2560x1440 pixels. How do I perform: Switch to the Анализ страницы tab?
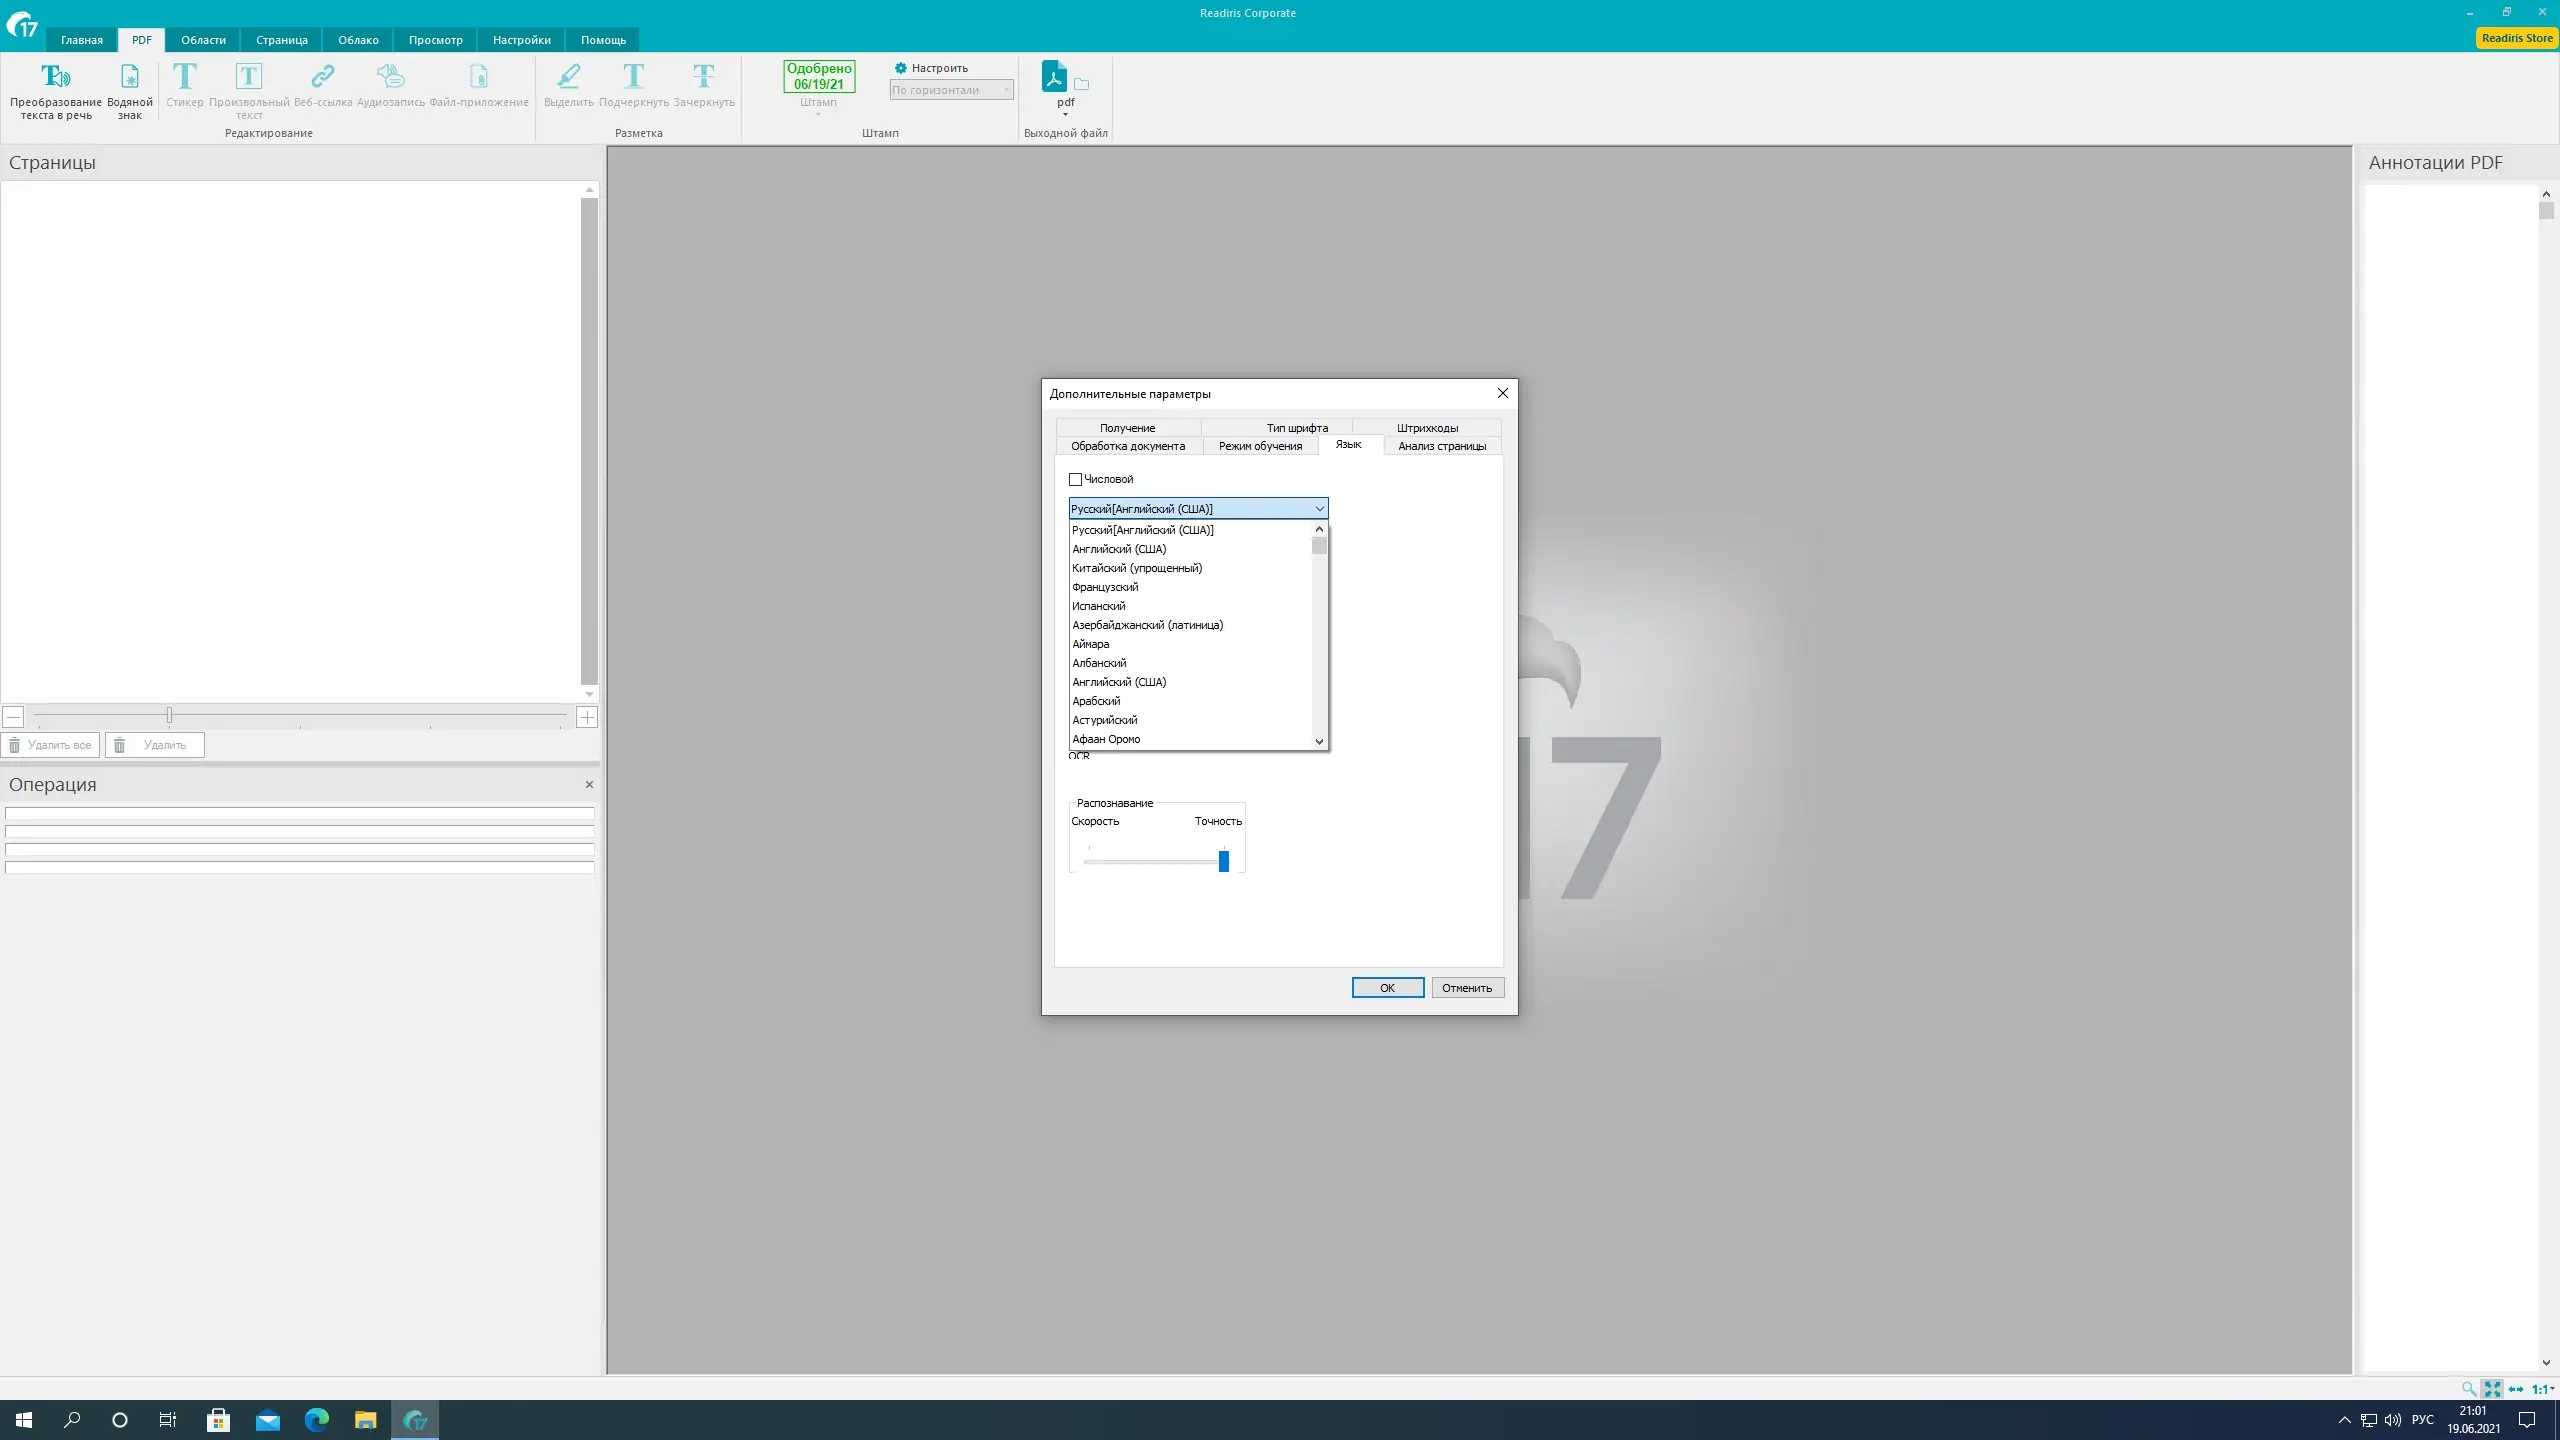[x=1441, y=446]
